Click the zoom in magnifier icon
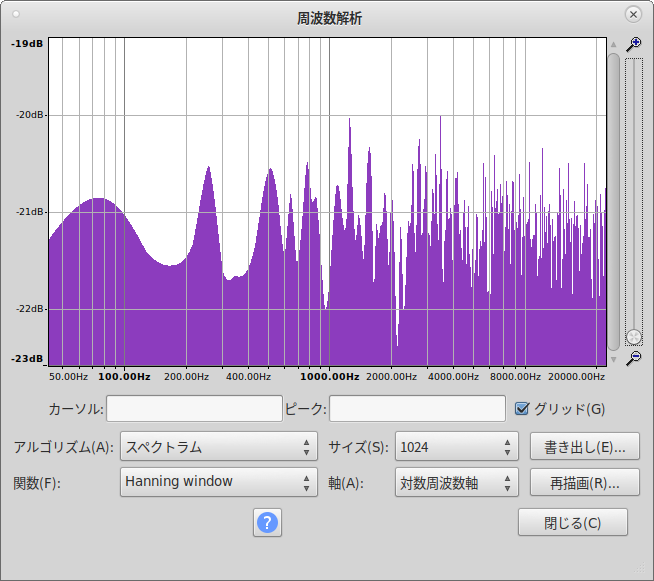The width and height of the screenshot is (654, 581). 633,45
